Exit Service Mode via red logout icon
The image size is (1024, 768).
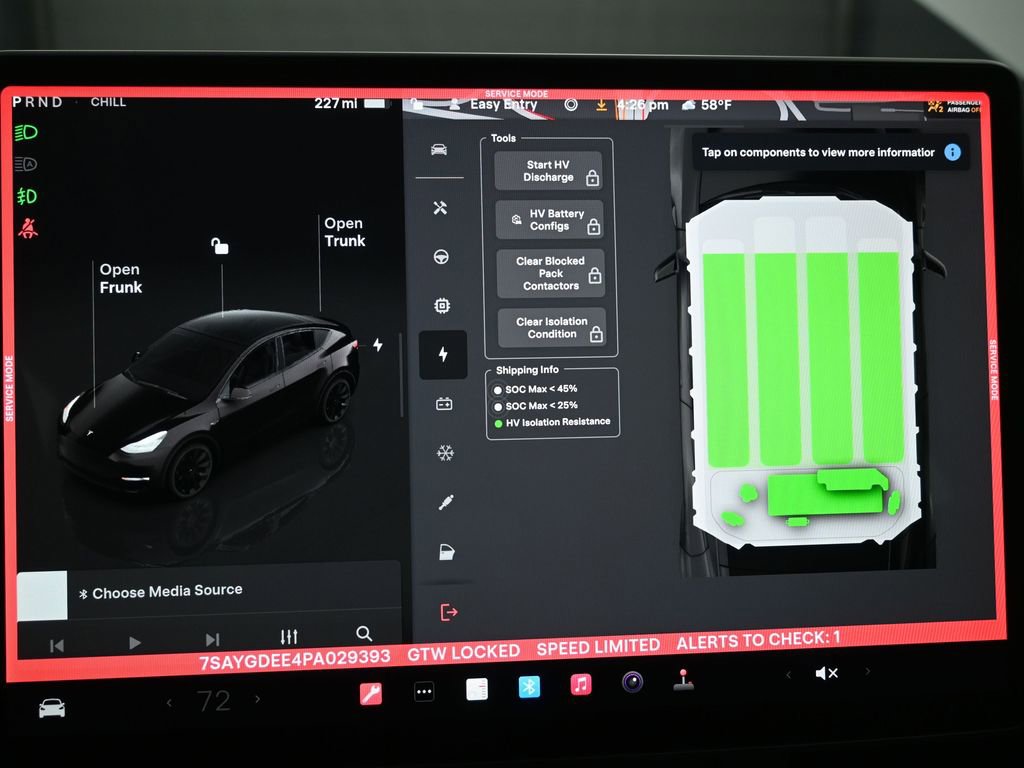coord(448,610)
